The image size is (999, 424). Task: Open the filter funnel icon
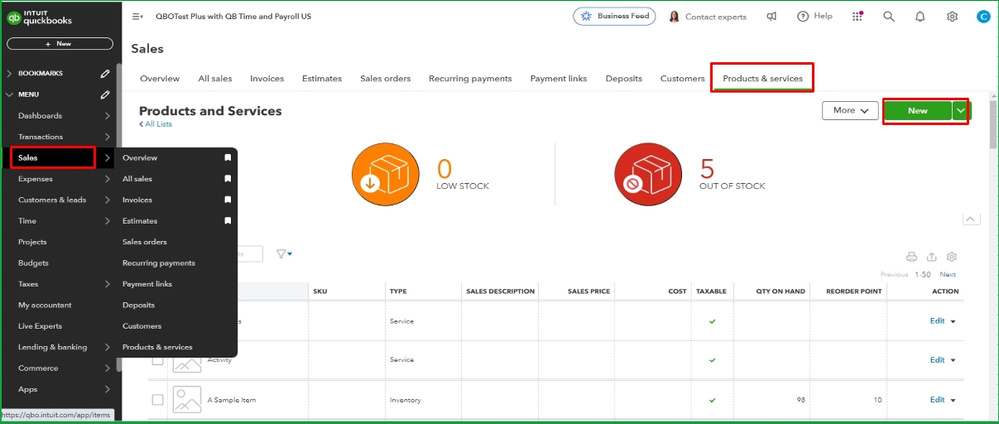(284, 254)
